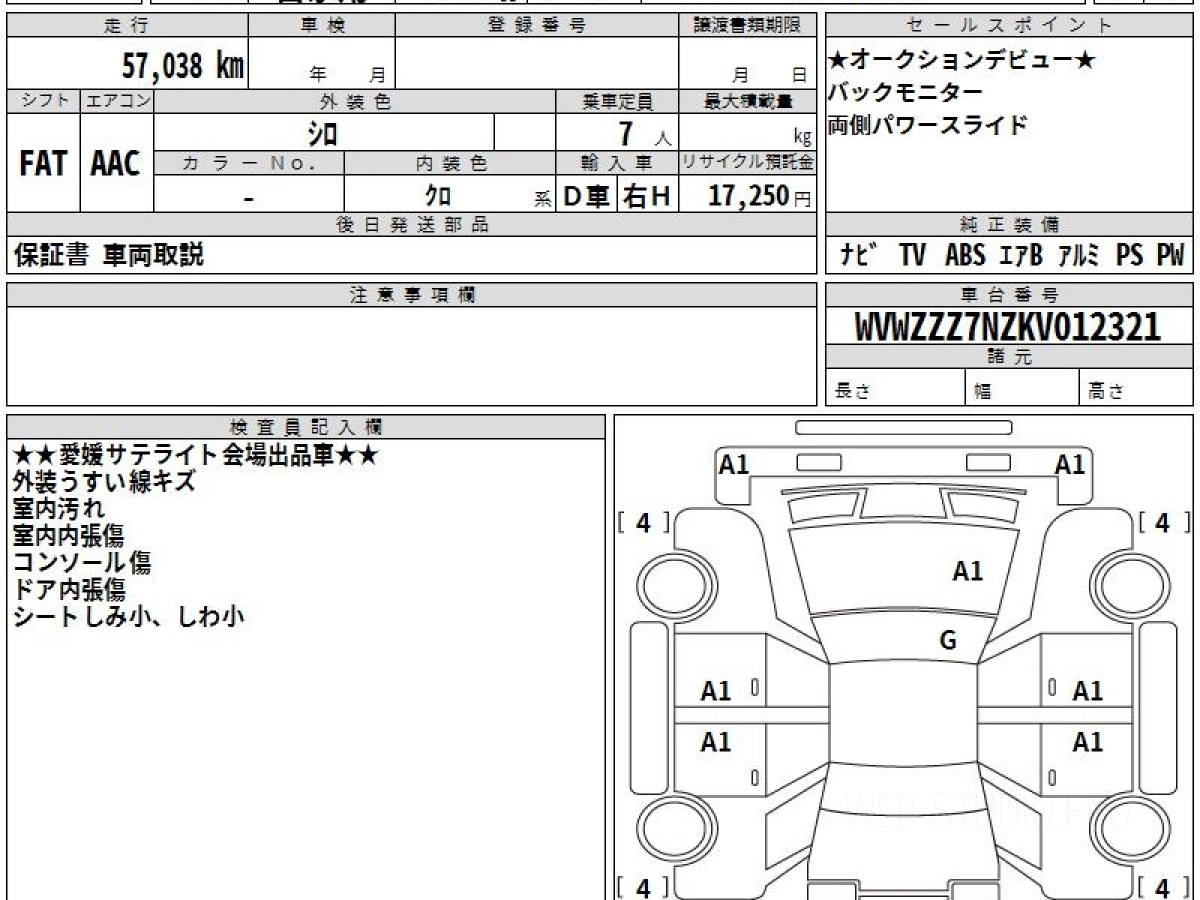Click the セールスポイント header
This screenshot has width=1200, height=900.
(1009, 26)
